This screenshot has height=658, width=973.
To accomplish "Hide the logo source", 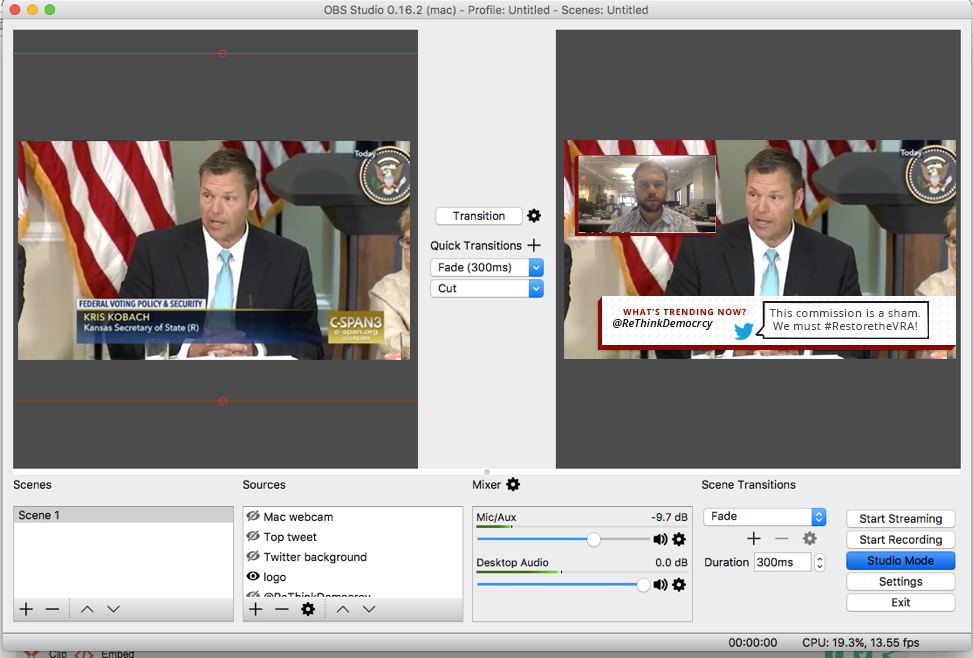I will tap(253, 577).
